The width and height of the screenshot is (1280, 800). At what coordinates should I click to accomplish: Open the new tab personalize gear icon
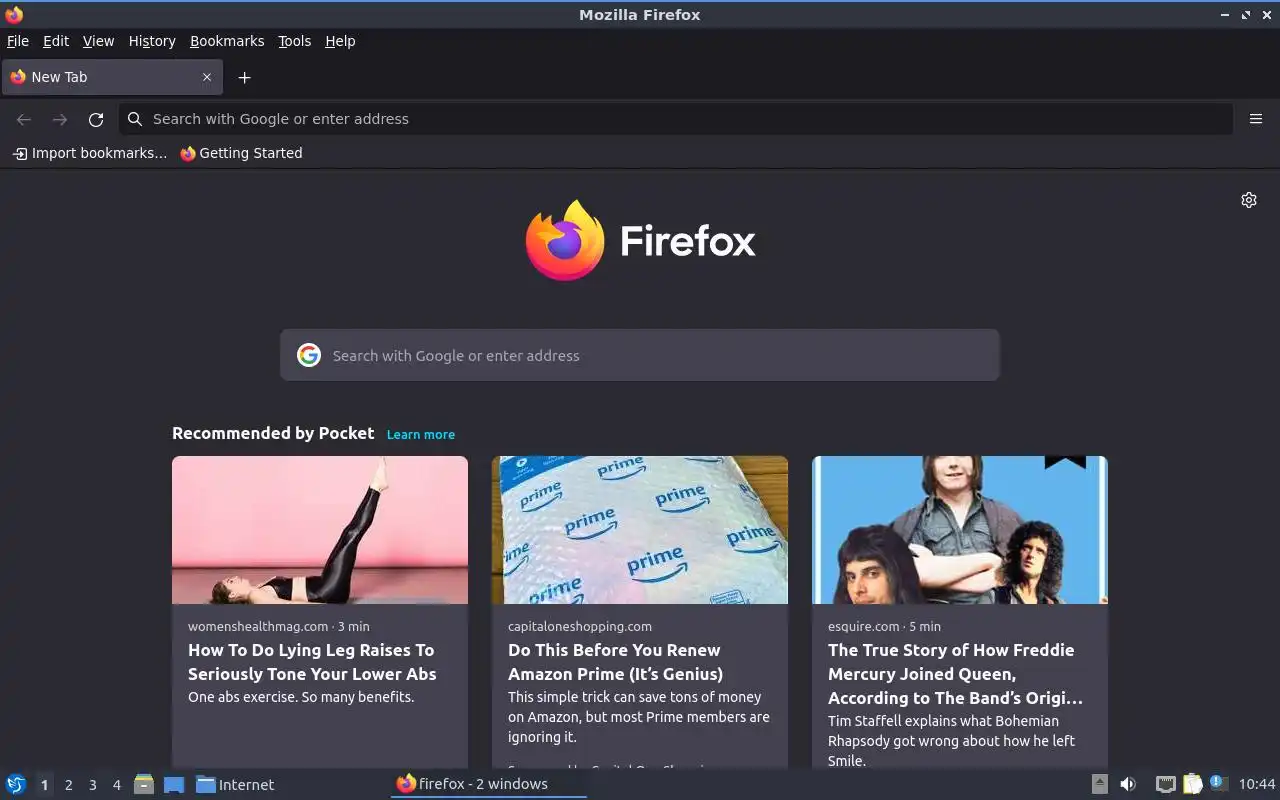point(1249,200)
